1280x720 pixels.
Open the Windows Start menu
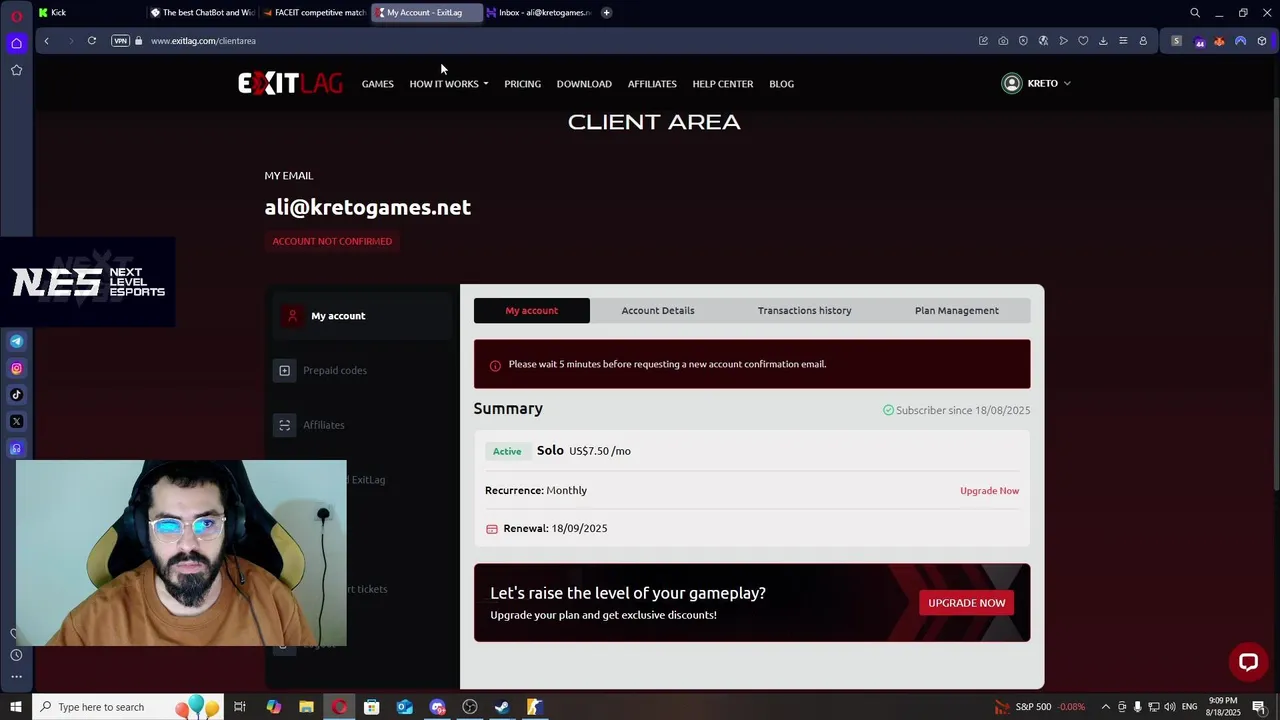tap(15, 707)
